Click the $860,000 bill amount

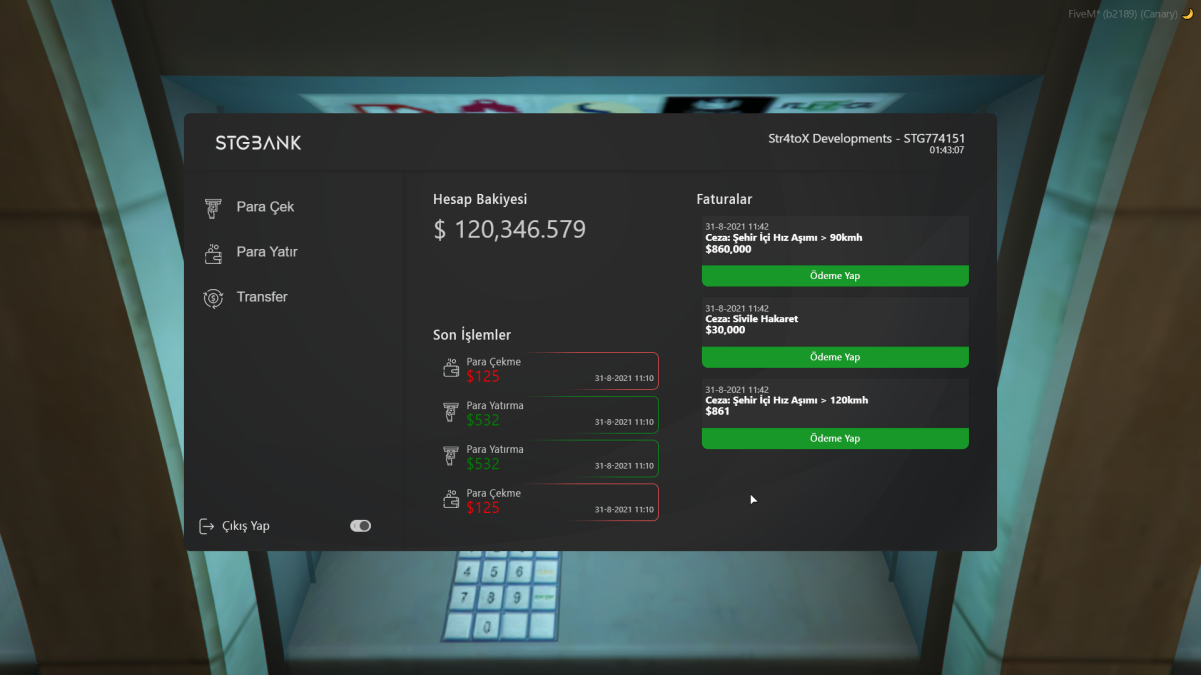pos(728,249)
